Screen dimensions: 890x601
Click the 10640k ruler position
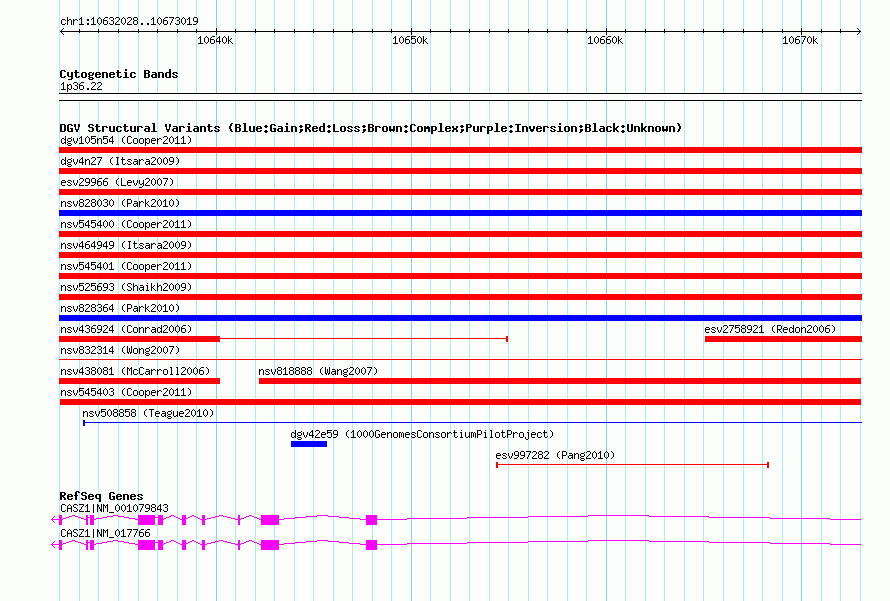[215, 40]
